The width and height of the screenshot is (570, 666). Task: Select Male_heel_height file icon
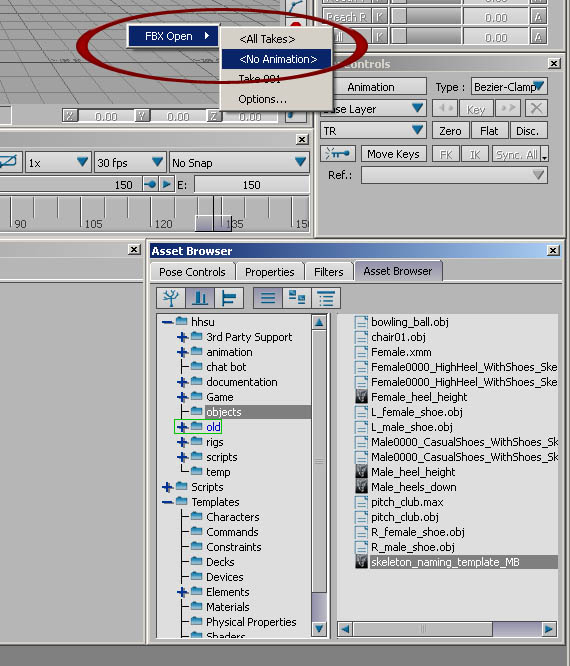point(361,472)
